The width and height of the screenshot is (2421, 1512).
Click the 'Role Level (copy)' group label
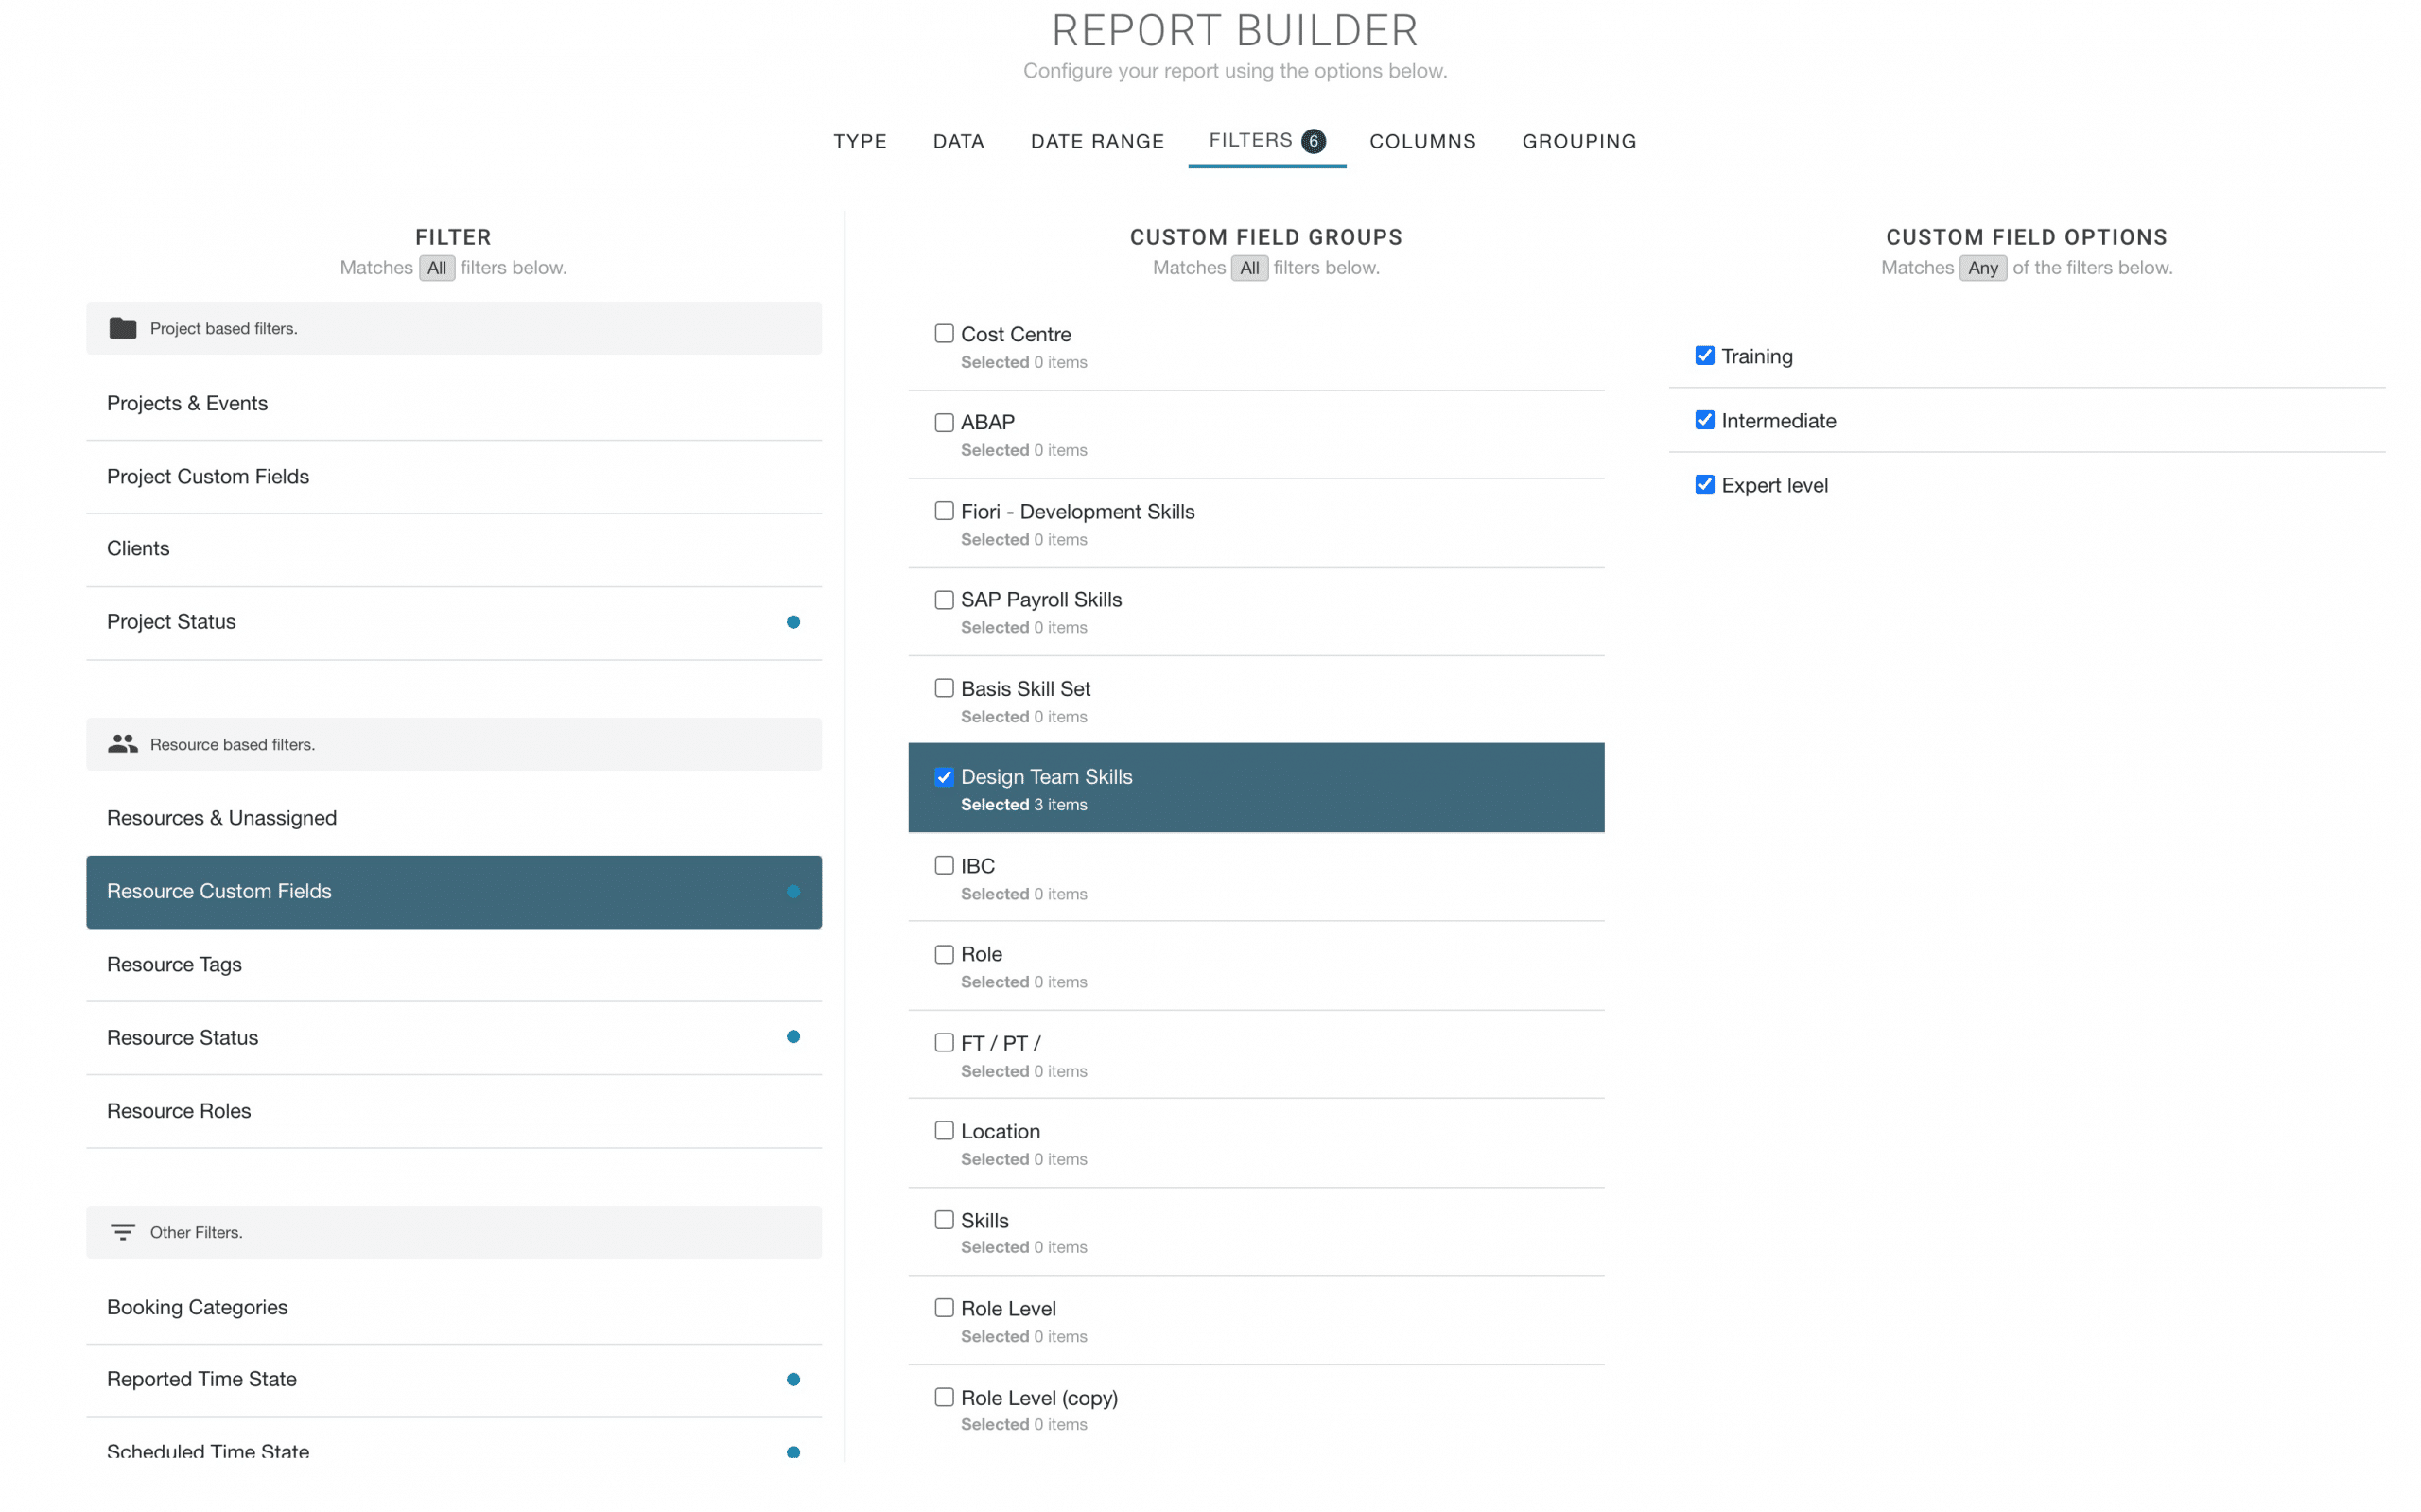click(x=1039, y=1398)
